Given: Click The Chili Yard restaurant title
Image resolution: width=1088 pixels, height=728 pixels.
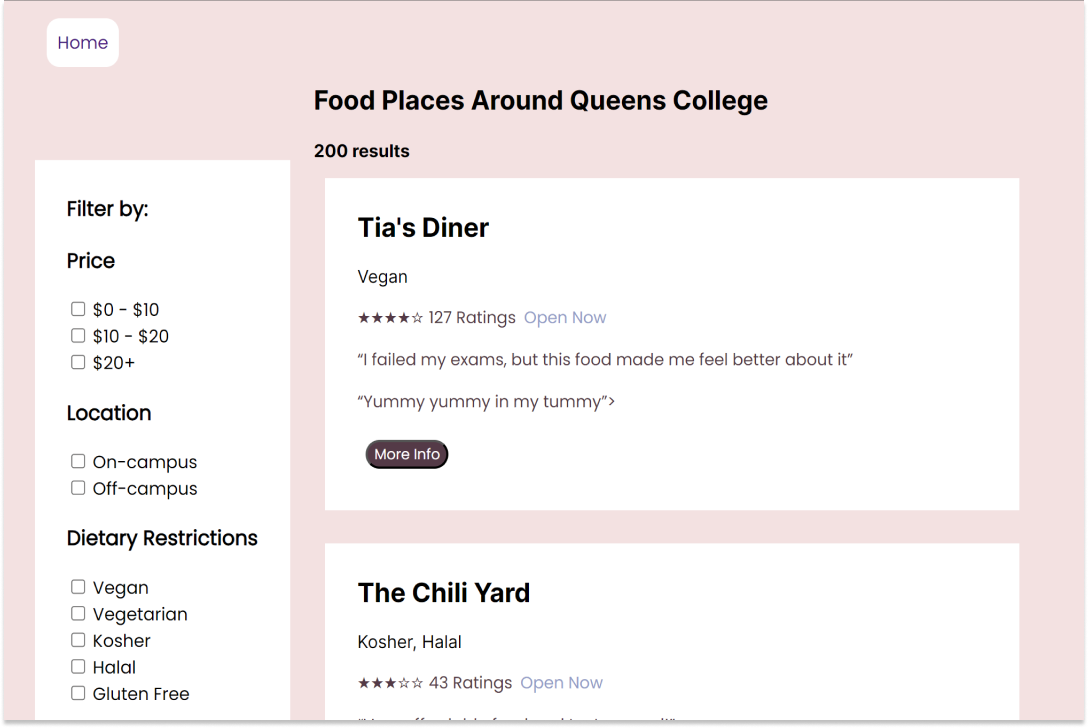Looking at the screenshot, I should [x=444, y=592].
